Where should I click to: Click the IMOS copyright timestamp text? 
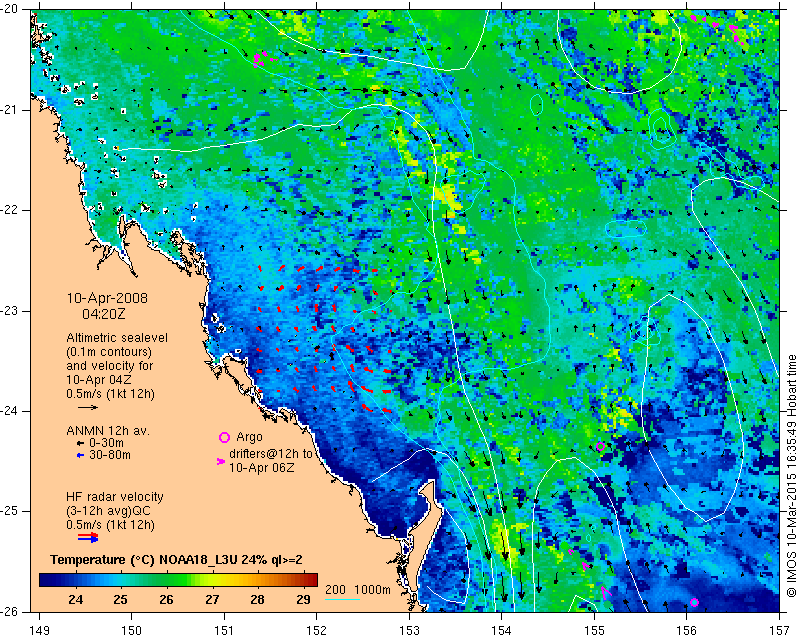791,476
